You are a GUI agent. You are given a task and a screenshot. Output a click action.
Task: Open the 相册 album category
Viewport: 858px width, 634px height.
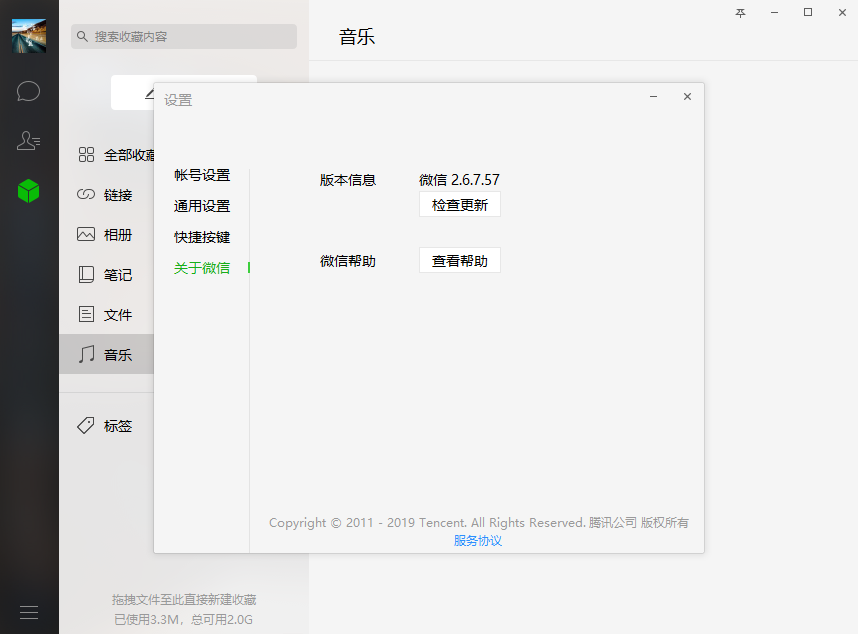pyautogui.click(x=107, y=235)
